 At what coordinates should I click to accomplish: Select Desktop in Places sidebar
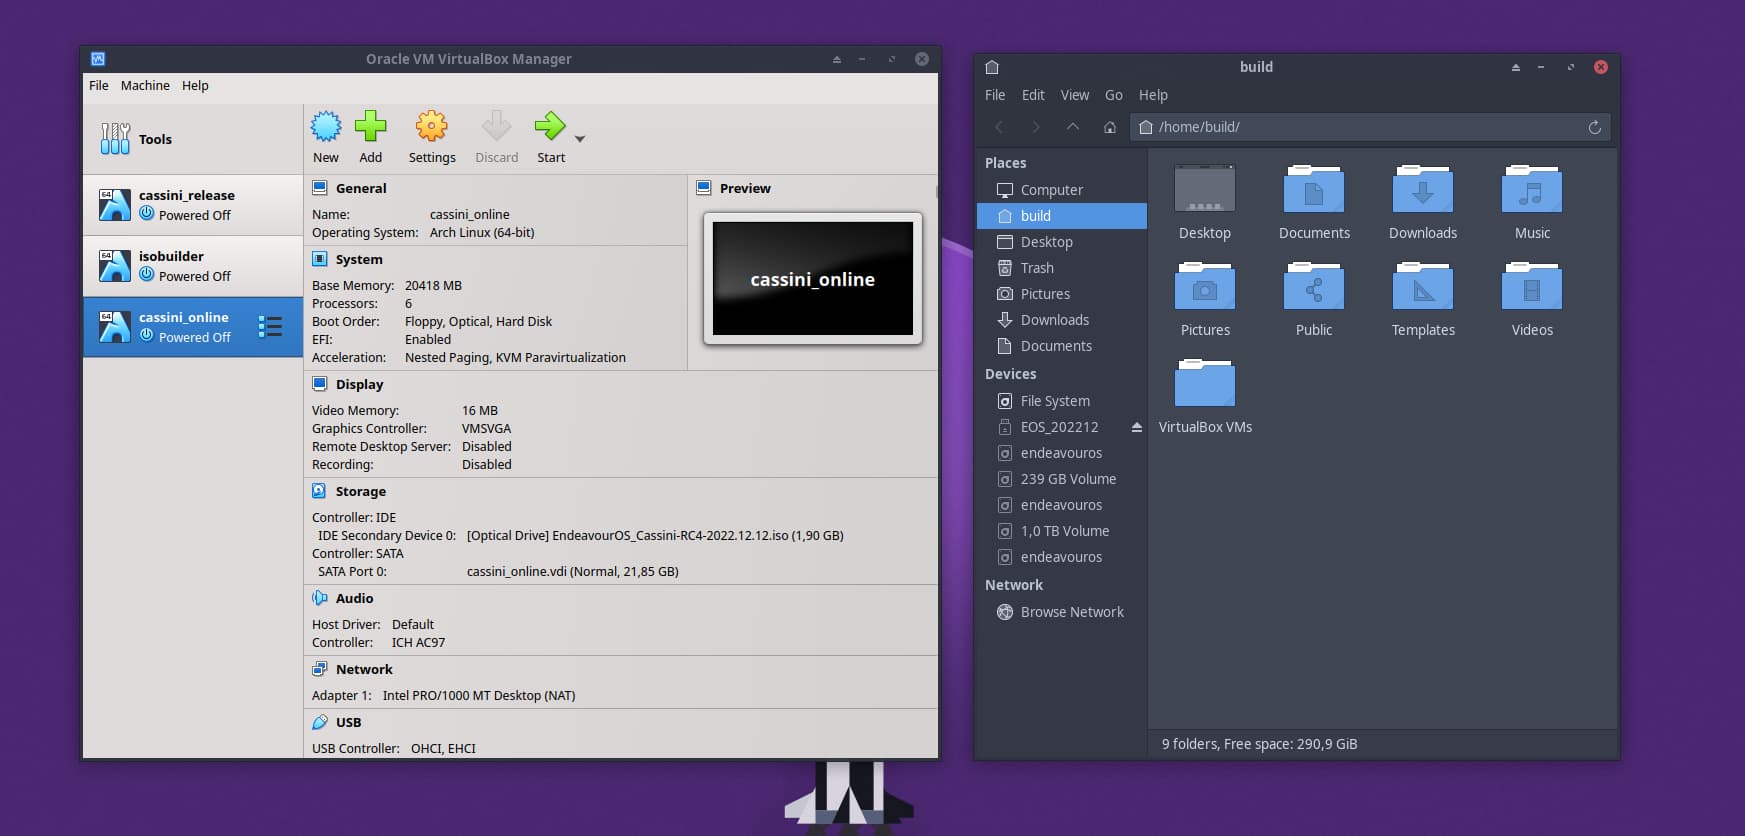(1062, 242)
